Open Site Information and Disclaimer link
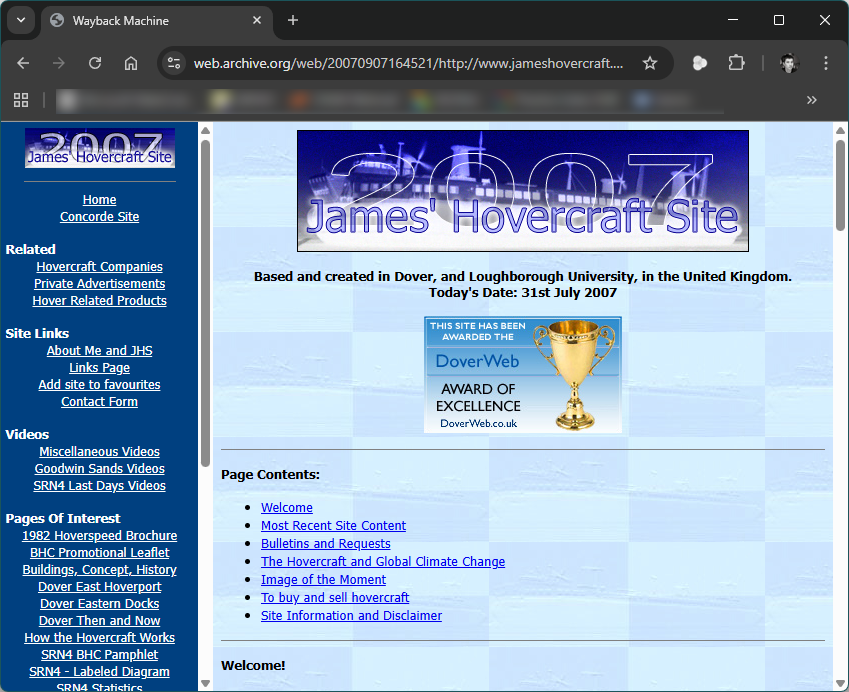The width and height of the screenshot is (849, 692). [x=351, y=616]
